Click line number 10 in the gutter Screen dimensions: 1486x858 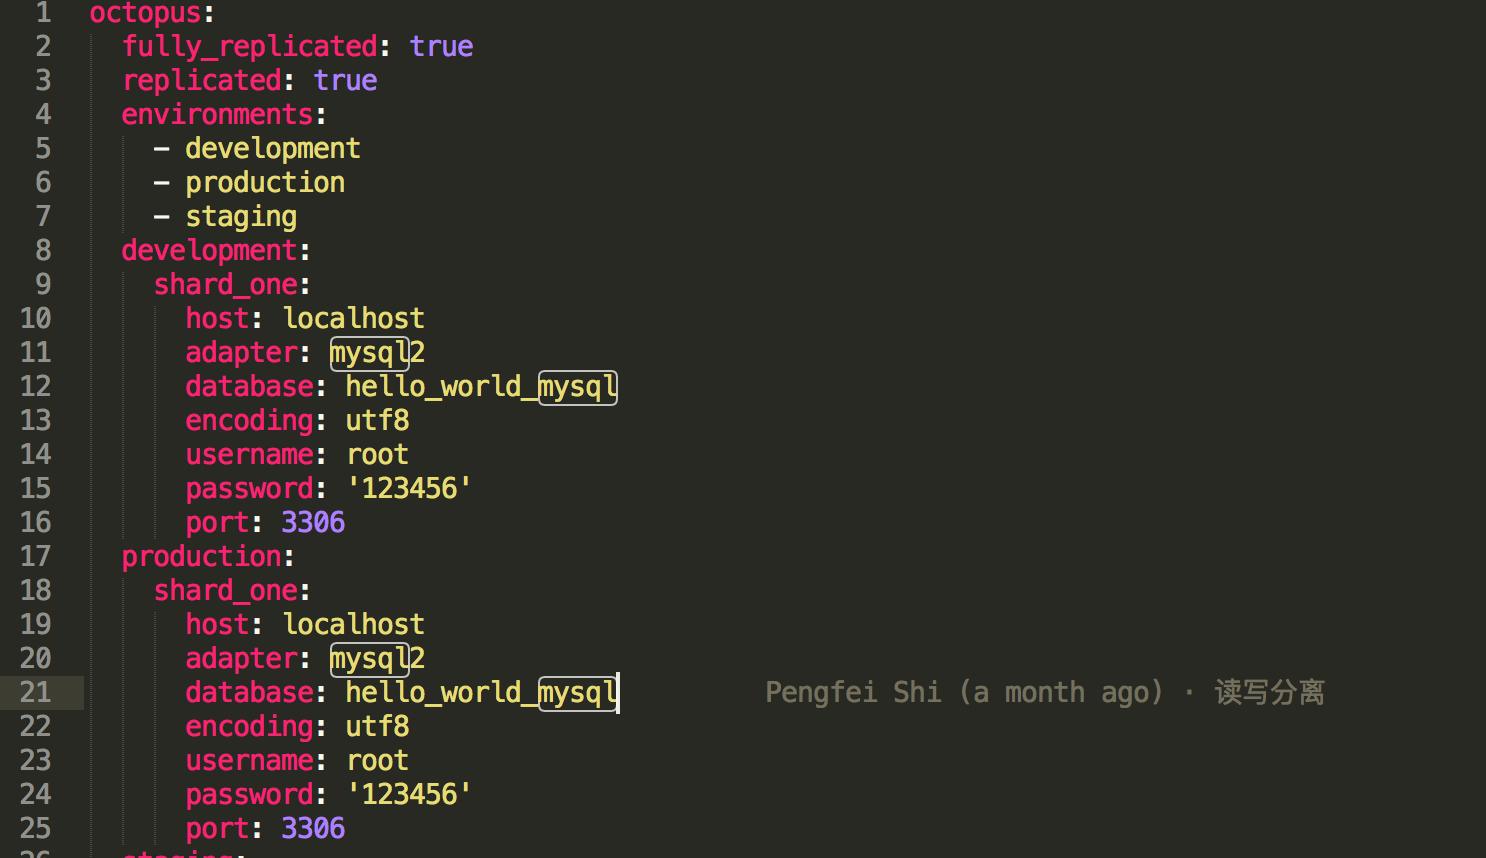point(35,319)
